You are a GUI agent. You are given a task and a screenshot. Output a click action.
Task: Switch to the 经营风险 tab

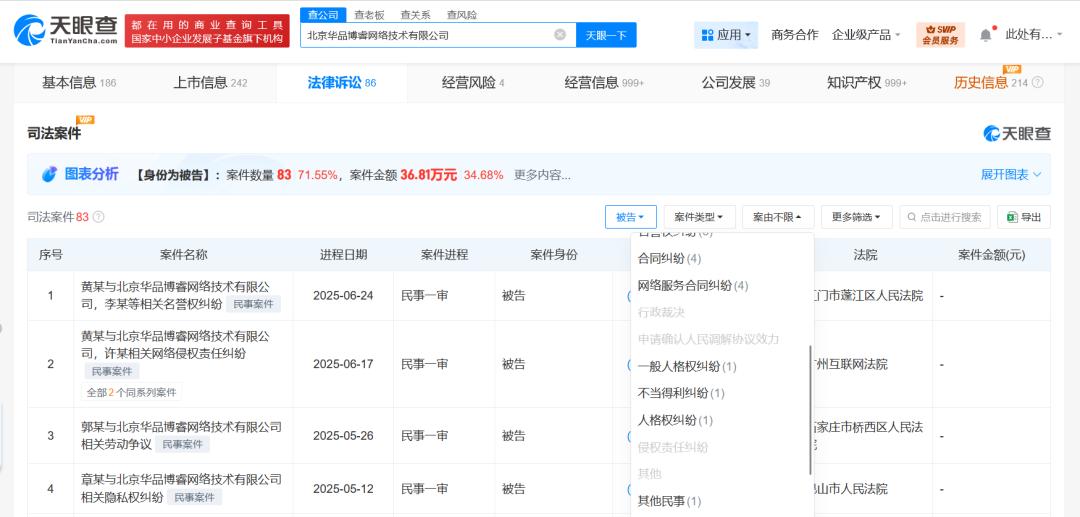[473, 83]
